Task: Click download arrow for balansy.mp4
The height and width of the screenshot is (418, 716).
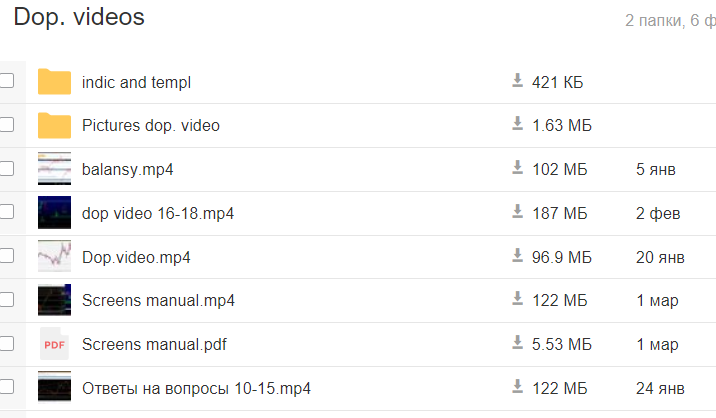Action: (x=518, y=168)
